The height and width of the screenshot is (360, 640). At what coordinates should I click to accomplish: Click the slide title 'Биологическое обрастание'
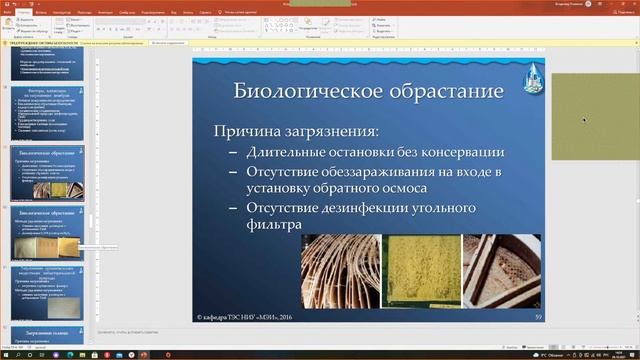368,91
